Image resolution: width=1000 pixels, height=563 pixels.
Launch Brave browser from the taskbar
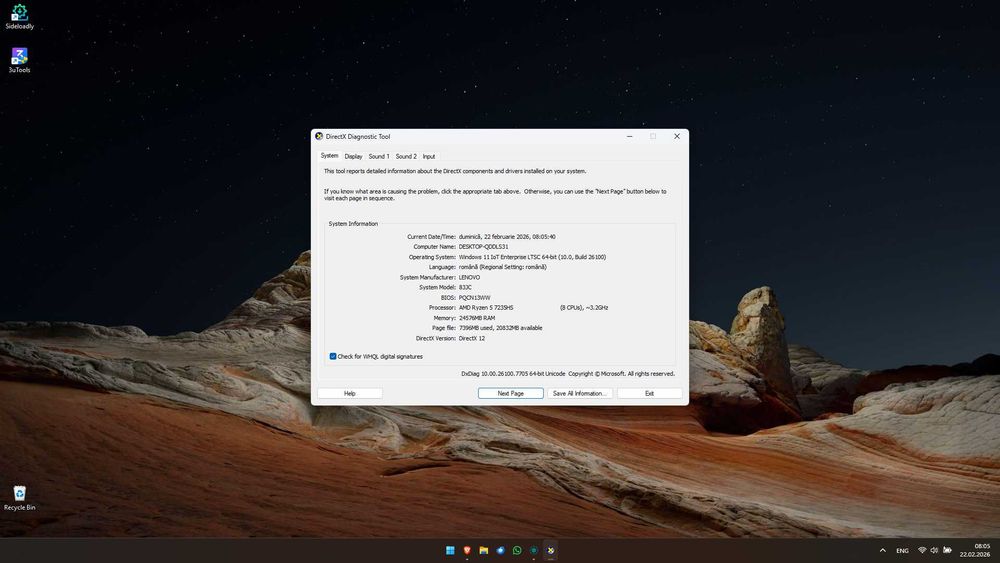[467, 550]
